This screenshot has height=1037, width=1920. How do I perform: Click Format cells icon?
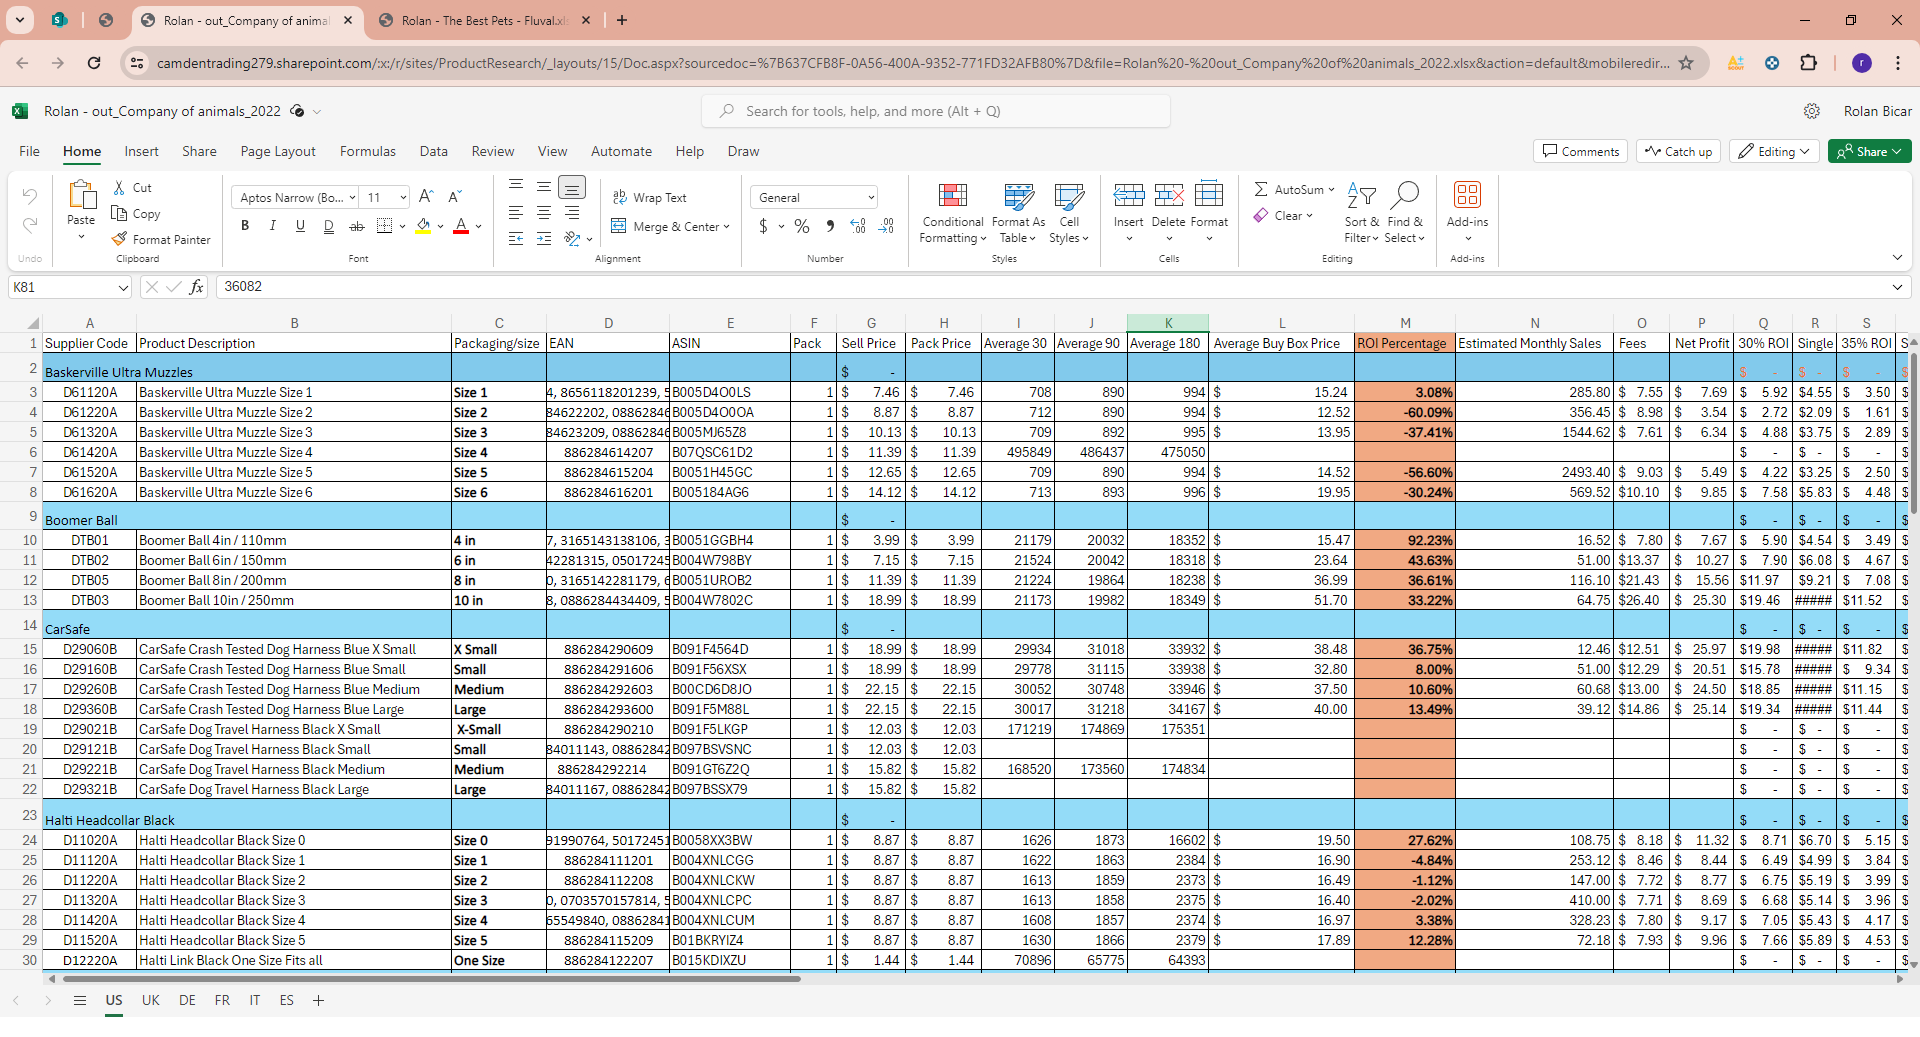click(1209, 194)
